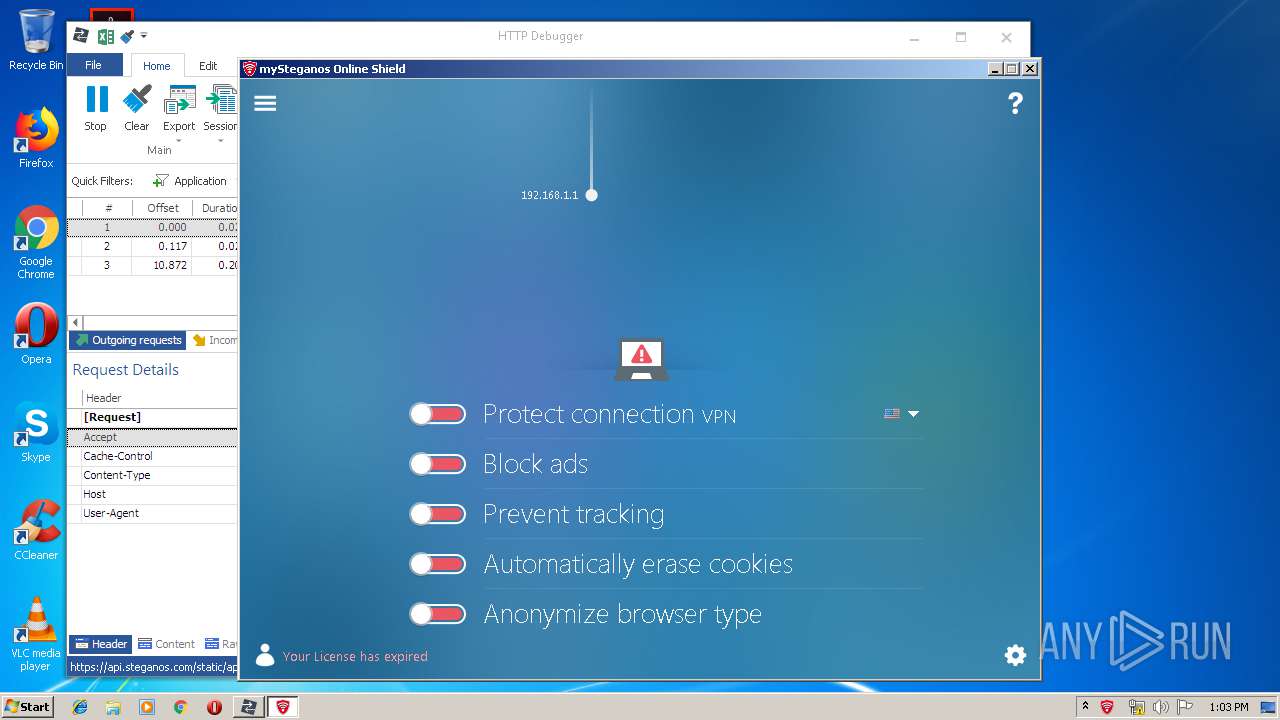Switch to the Header bottom tab
1280x720 pixels.
click(x=100, y=644)
